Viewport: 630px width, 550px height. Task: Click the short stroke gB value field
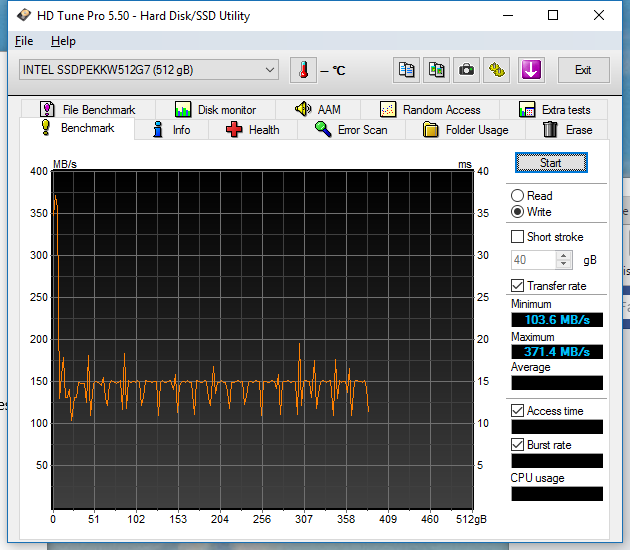(x=533, y=260)
